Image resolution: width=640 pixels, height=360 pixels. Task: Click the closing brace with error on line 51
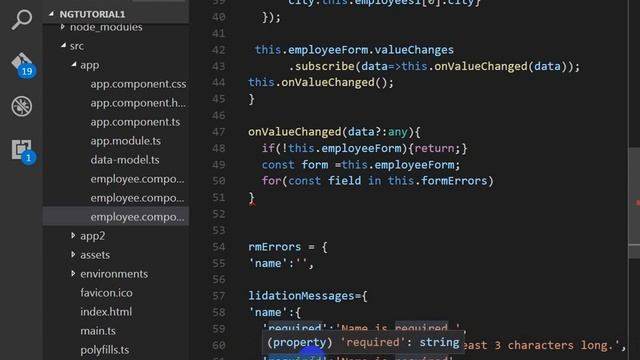pyautogui.click(x=251, y=198)
